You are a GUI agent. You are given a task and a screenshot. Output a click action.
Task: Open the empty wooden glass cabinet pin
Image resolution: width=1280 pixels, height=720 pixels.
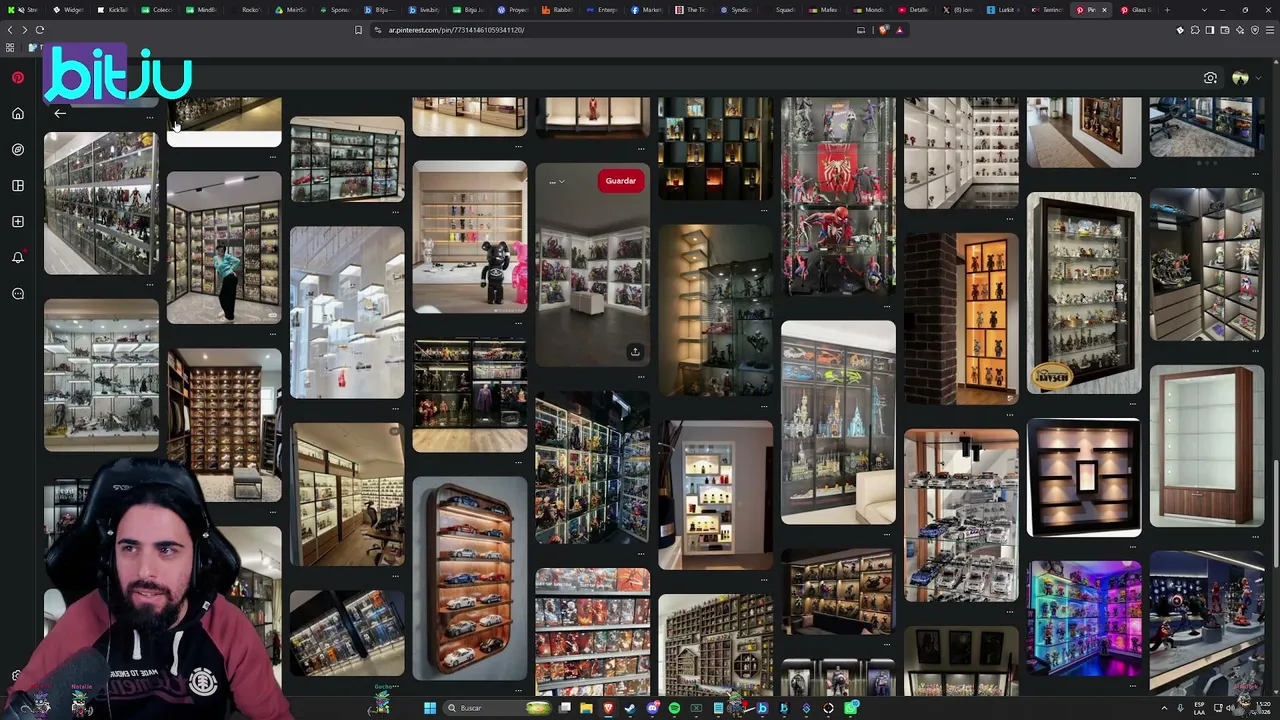pyautogui.click(x=1207, y=446)
